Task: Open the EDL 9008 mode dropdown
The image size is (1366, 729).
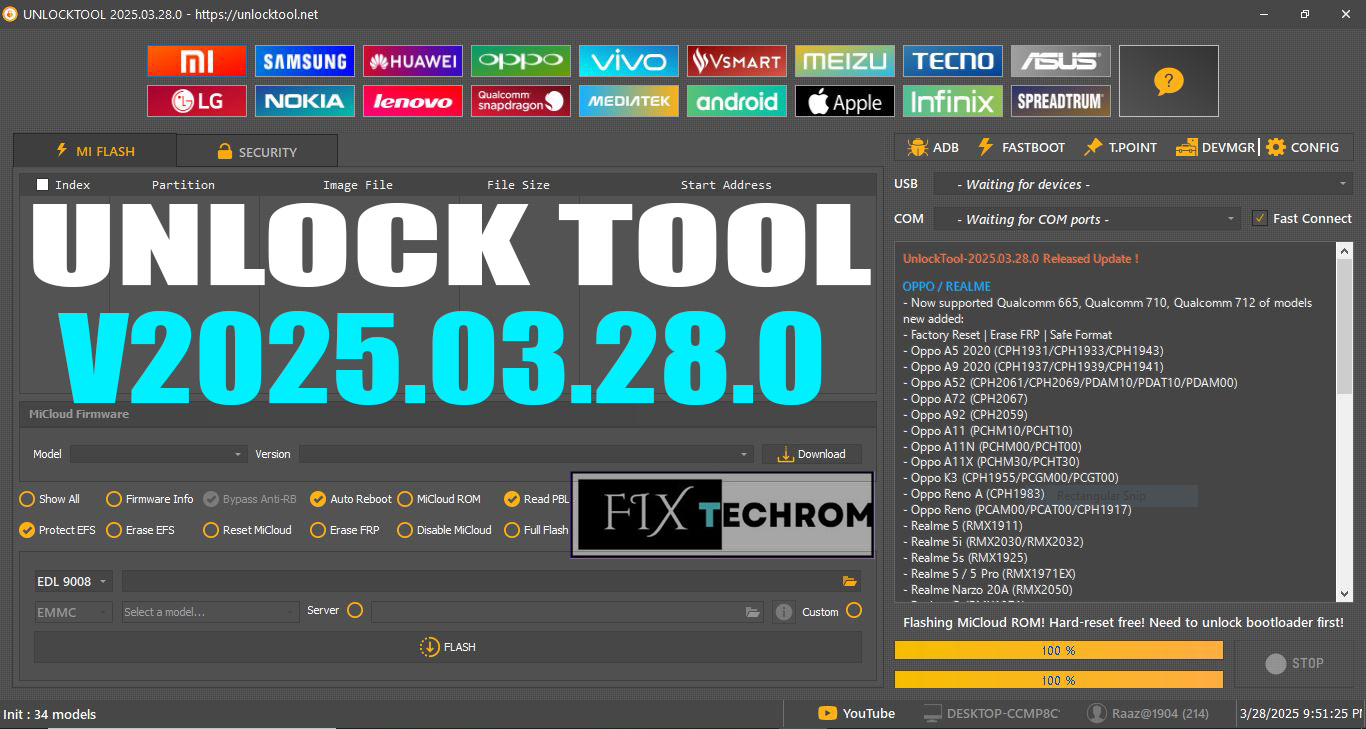Action: [73, 581]
